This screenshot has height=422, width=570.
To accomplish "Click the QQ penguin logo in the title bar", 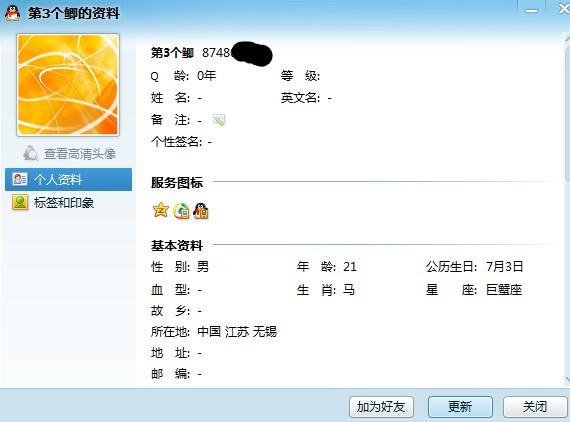I will click(12, 13).
